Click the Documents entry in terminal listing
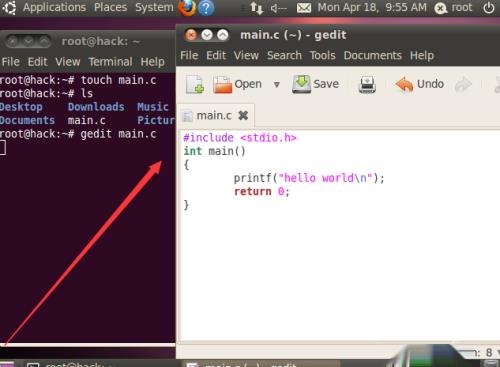This screenshot has height=367, width=500. (27, 120)
